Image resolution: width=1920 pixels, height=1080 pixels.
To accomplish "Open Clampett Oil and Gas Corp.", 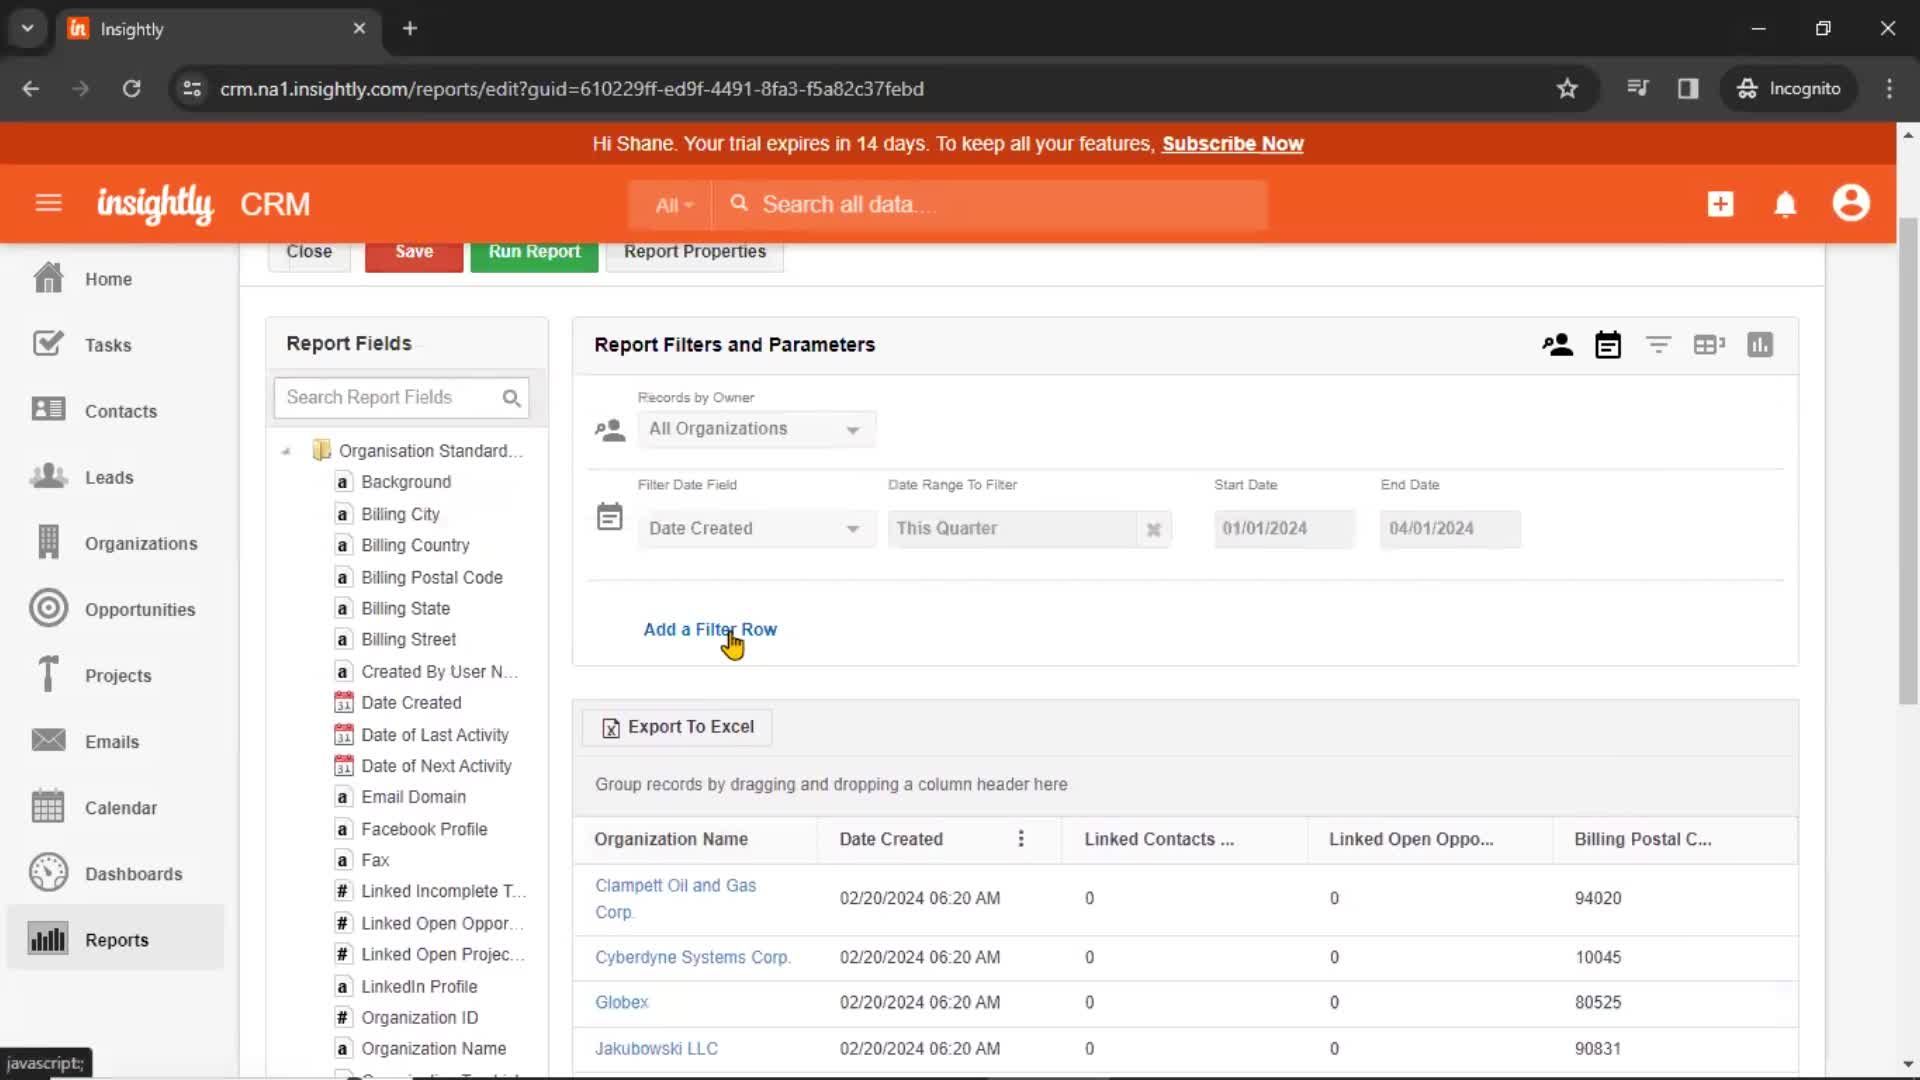I will coord(675,899).
